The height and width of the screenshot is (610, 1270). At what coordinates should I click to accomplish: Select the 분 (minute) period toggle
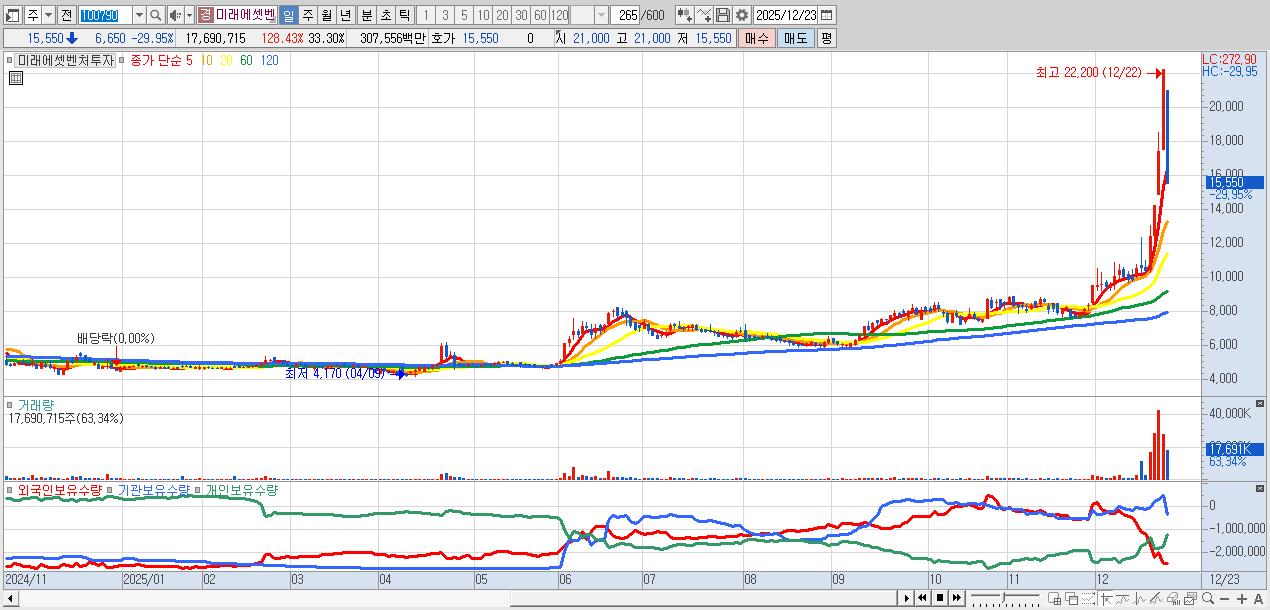[x=366, y=15]
